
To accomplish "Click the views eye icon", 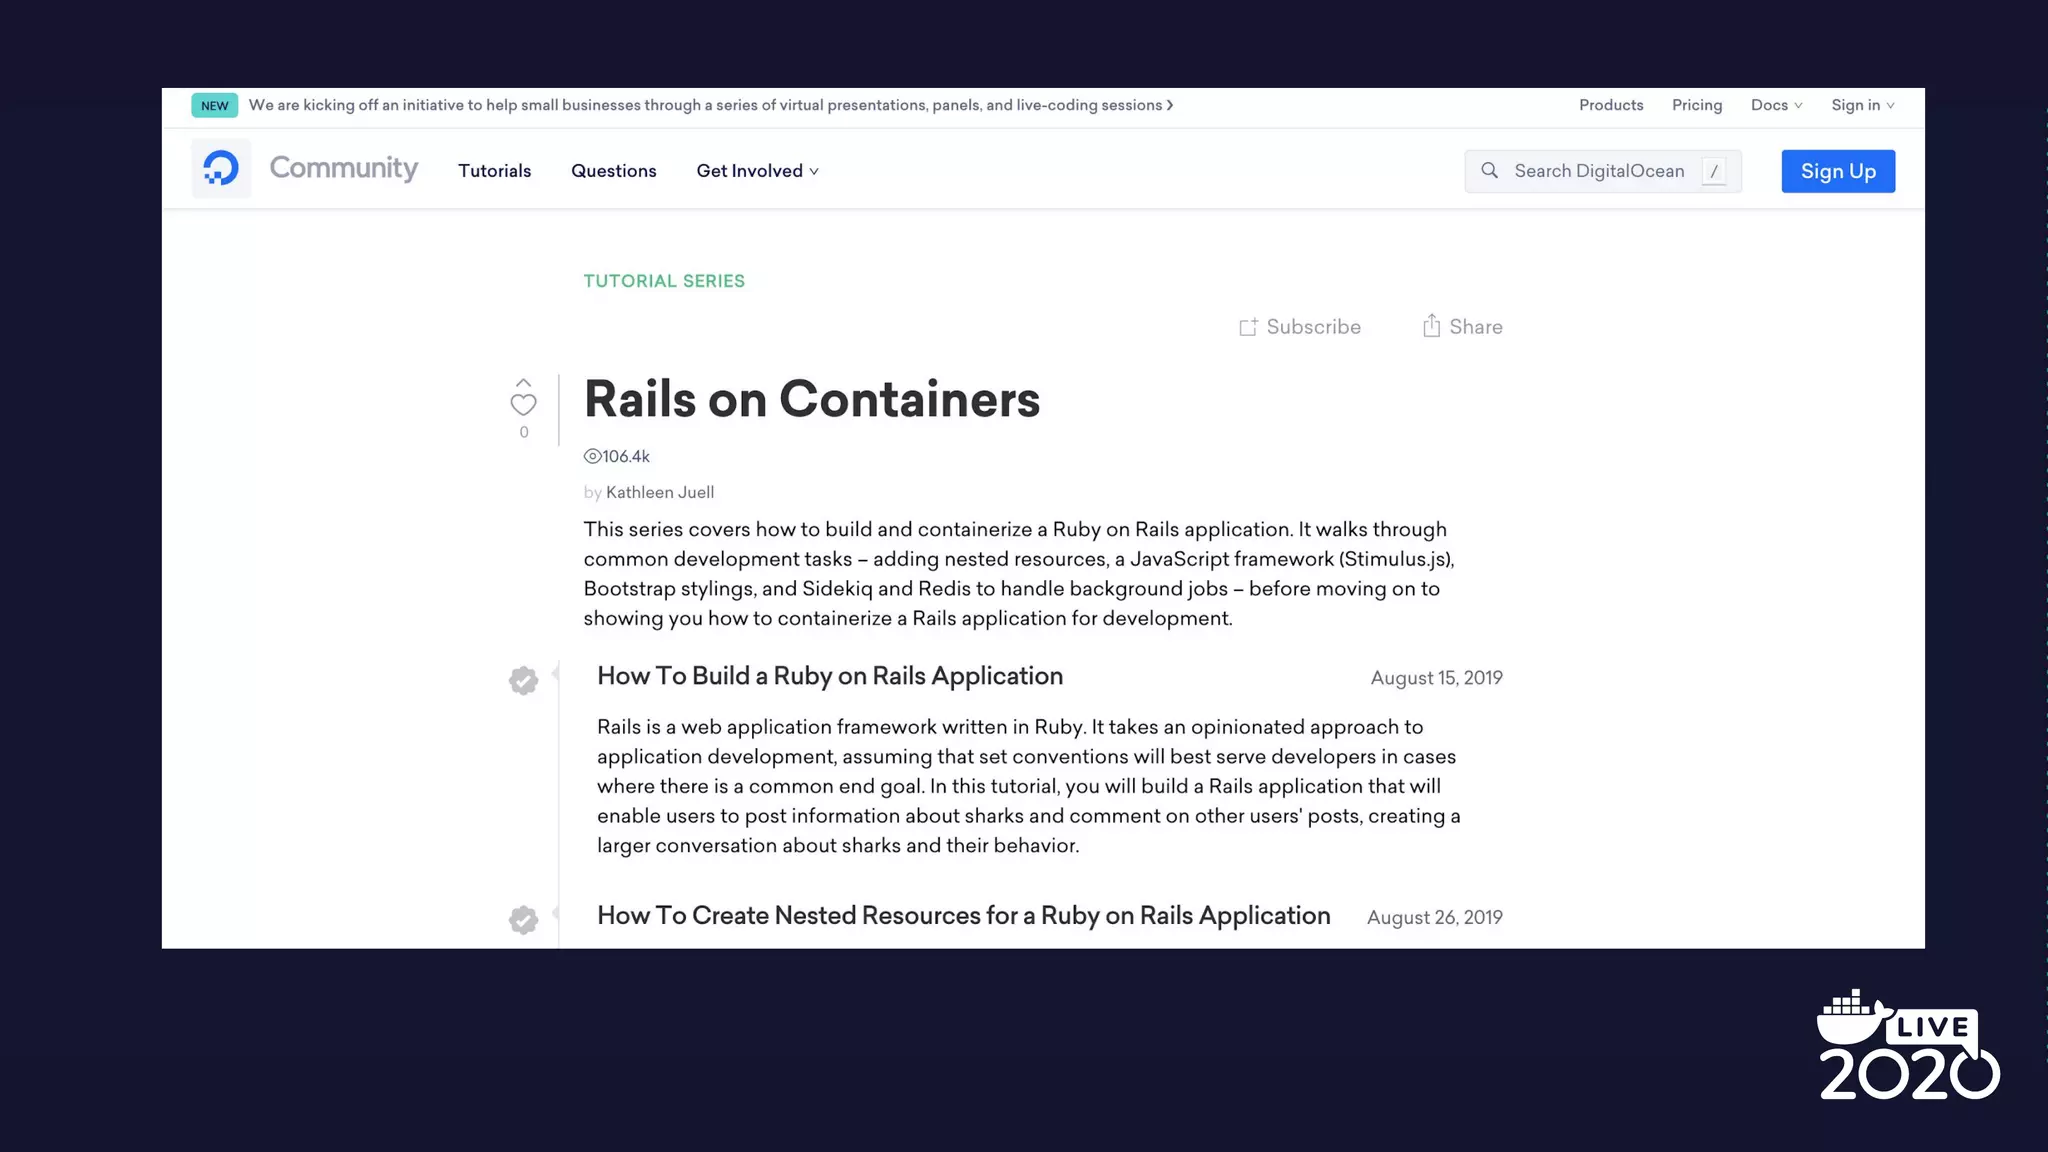I will (592, 456).
